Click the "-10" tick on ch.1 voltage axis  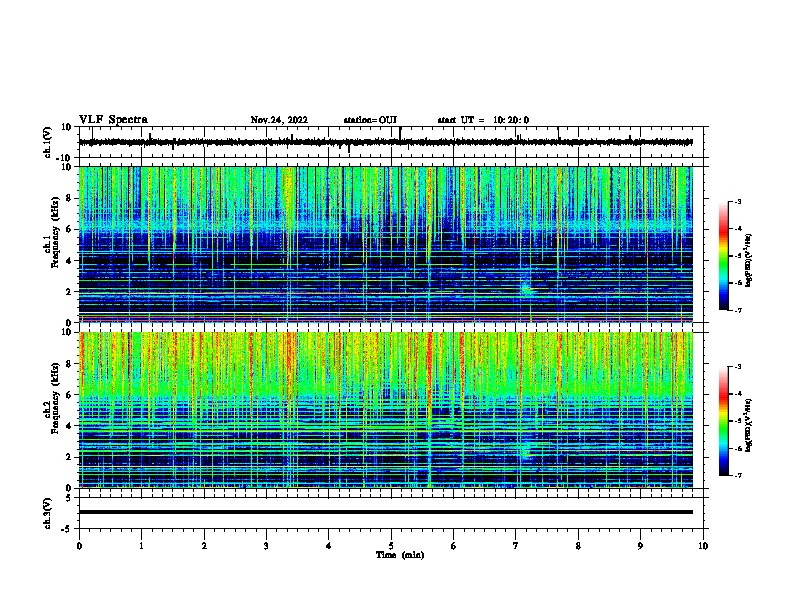point(65,158)
